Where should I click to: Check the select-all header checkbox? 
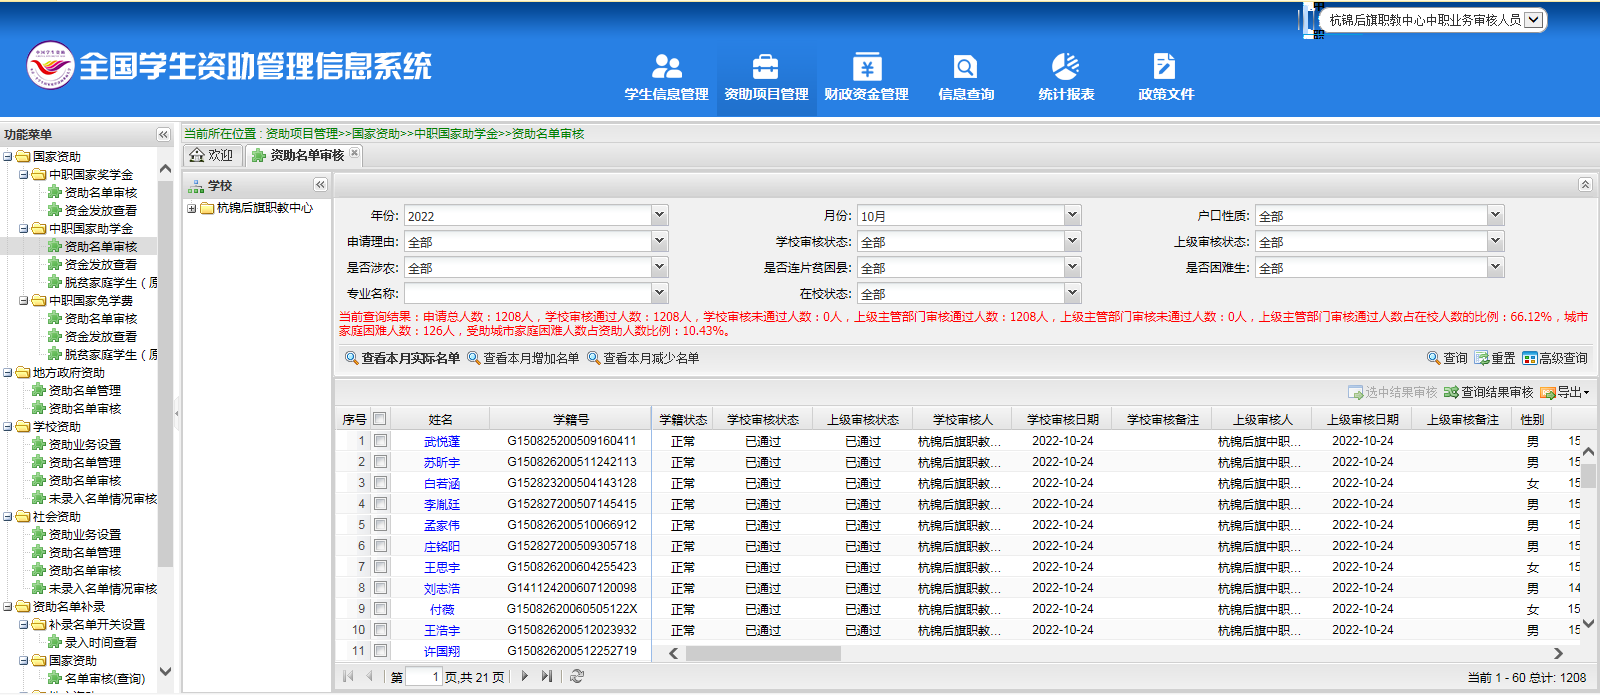pyautogui.click(x=380, y=419)
